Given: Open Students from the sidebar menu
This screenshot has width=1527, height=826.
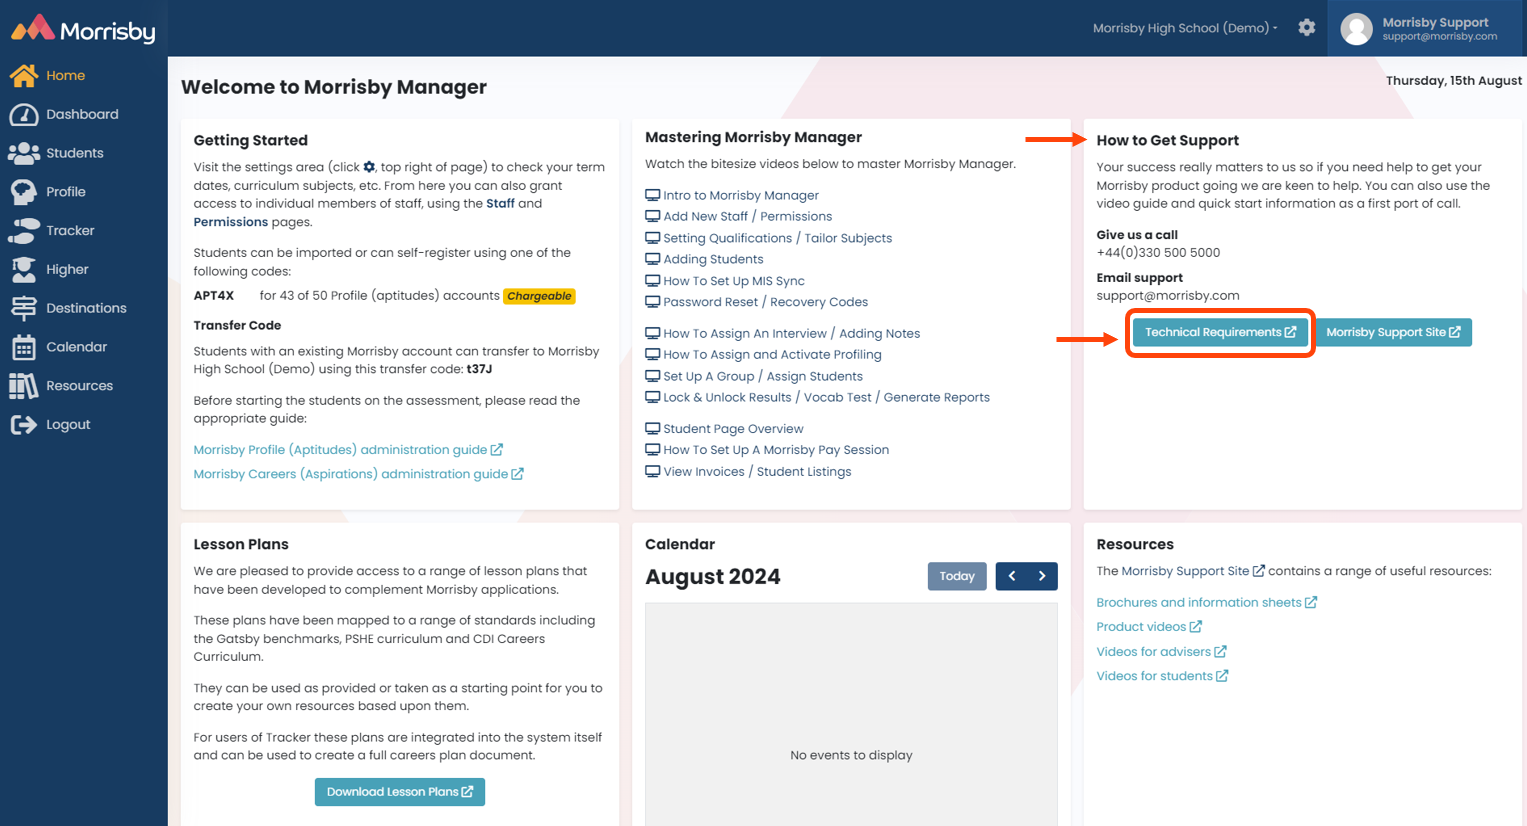Looking at the screenshot, I should coord(75,153).
